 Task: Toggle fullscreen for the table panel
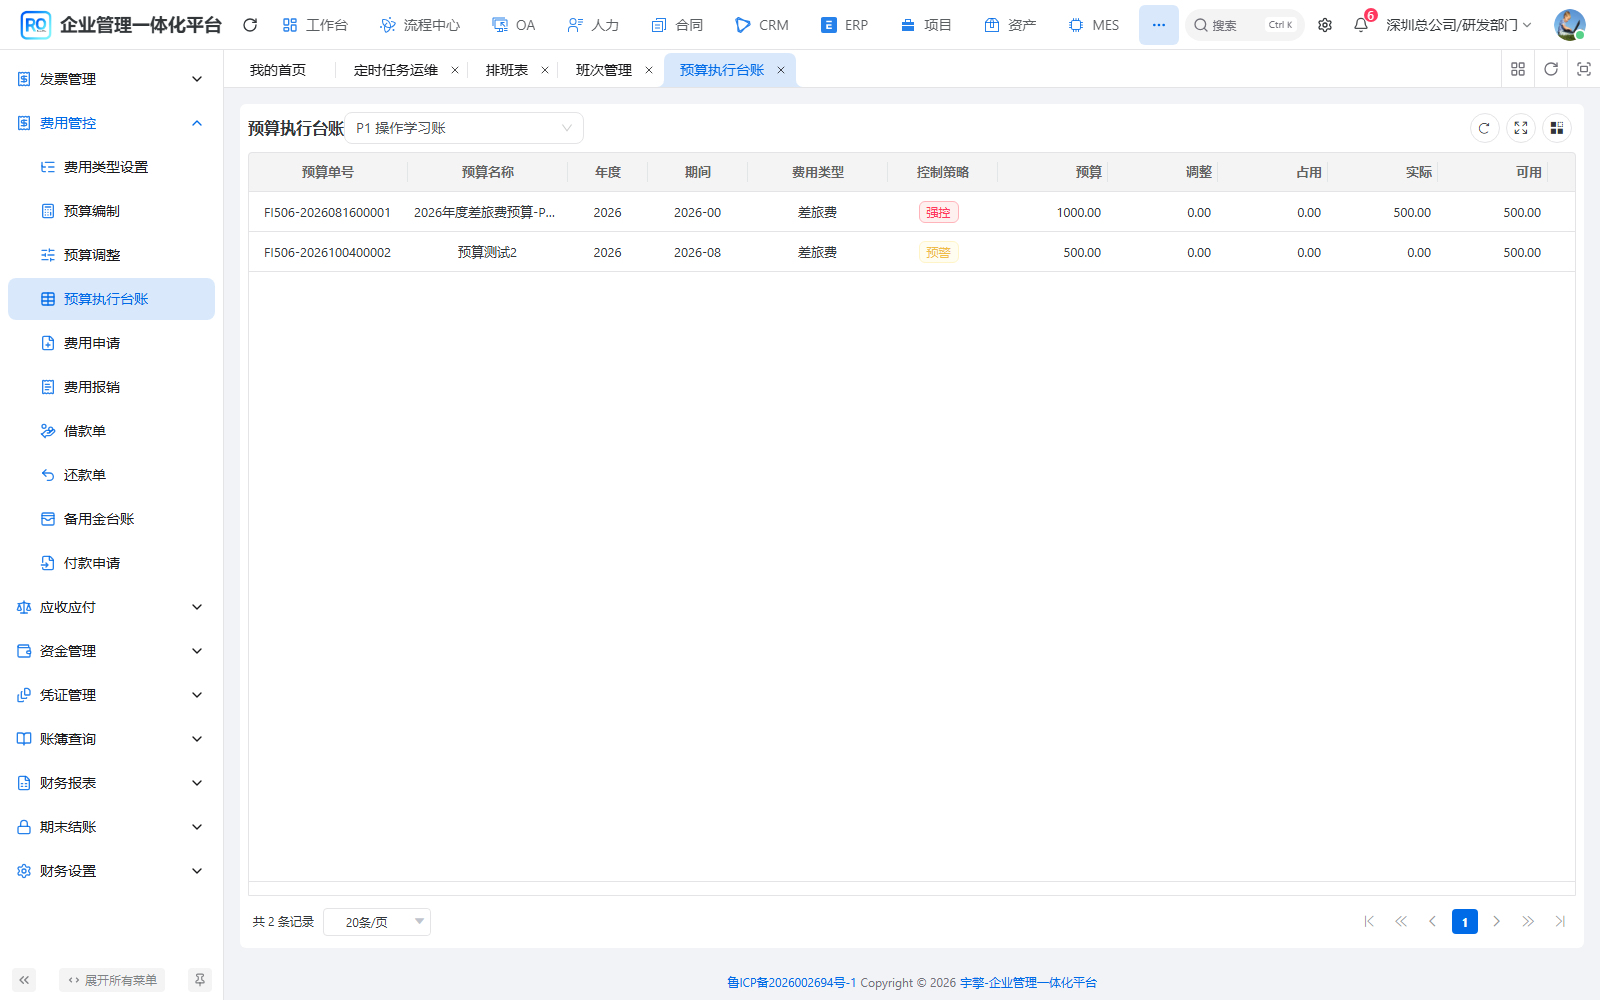1521,128
